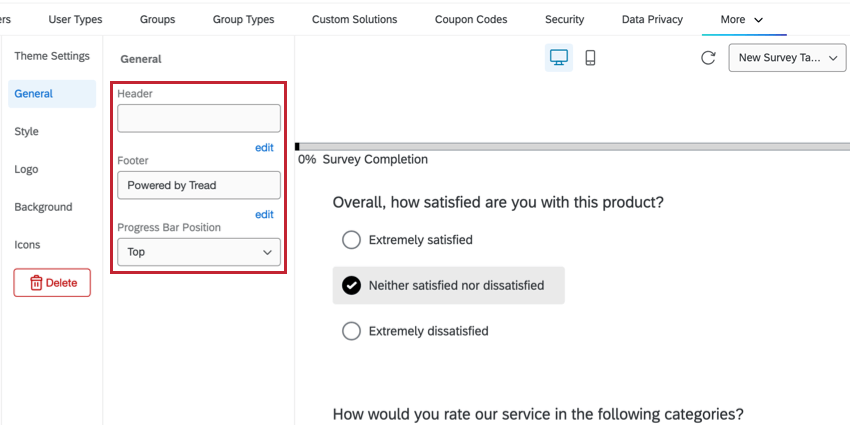
Task: Click the trash icon on Delete
Action: [x=36, y=283]
